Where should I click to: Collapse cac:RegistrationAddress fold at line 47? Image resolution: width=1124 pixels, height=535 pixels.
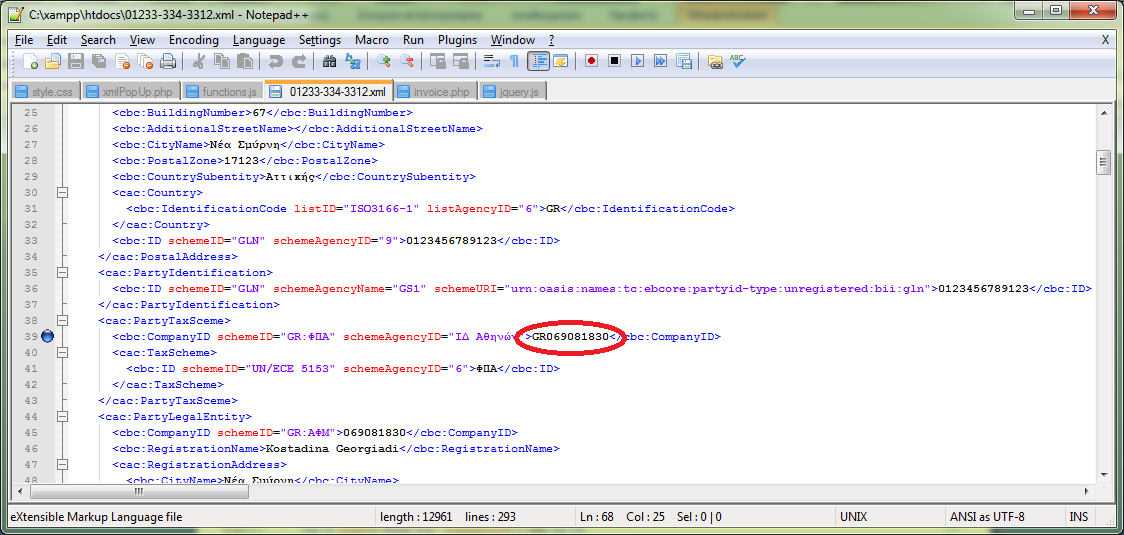tap(62, 465)
